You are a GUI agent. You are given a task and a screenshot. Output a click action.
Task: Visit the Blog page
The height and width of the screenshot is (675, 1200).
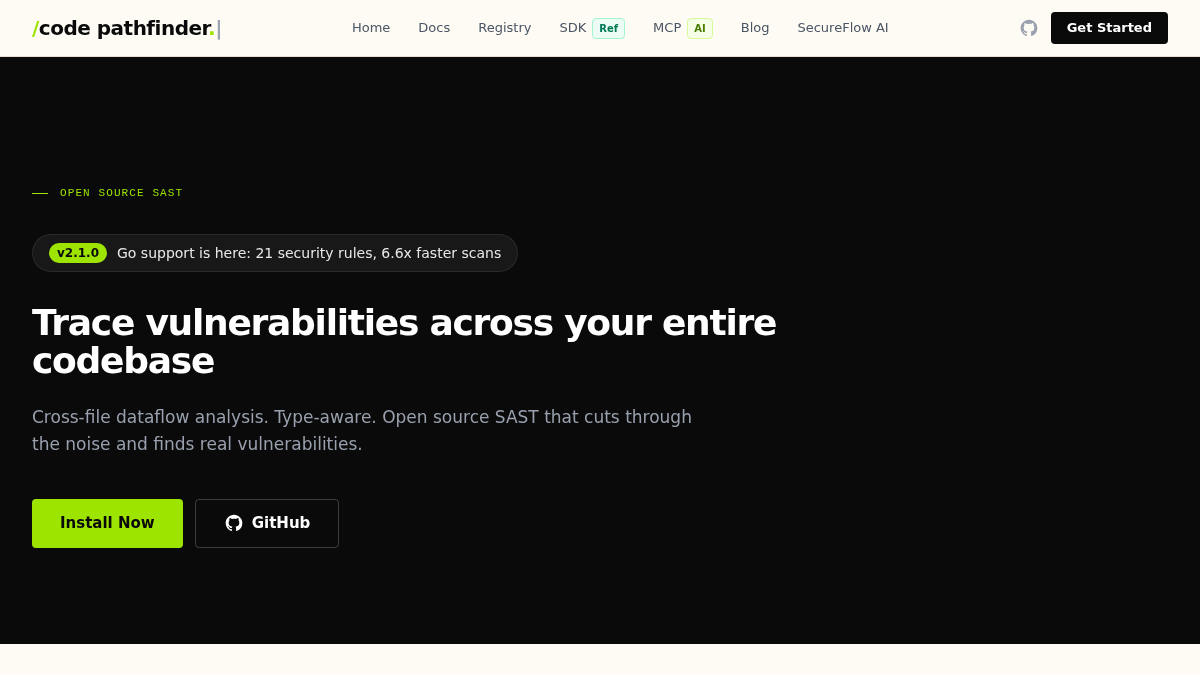tap(755, 28)
